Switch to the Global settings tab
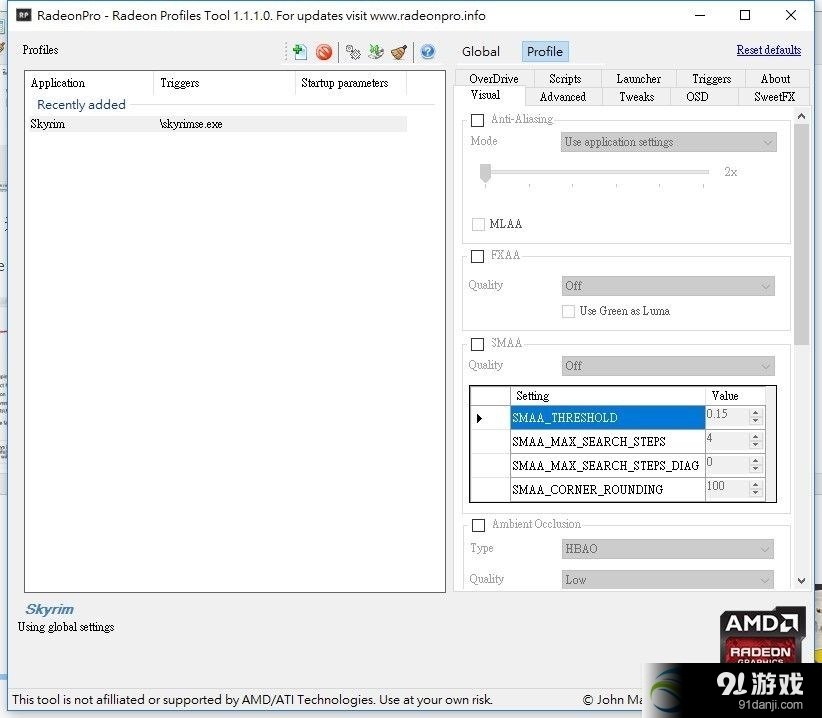This screenshot has width=822, height=718. click(481, 51)
